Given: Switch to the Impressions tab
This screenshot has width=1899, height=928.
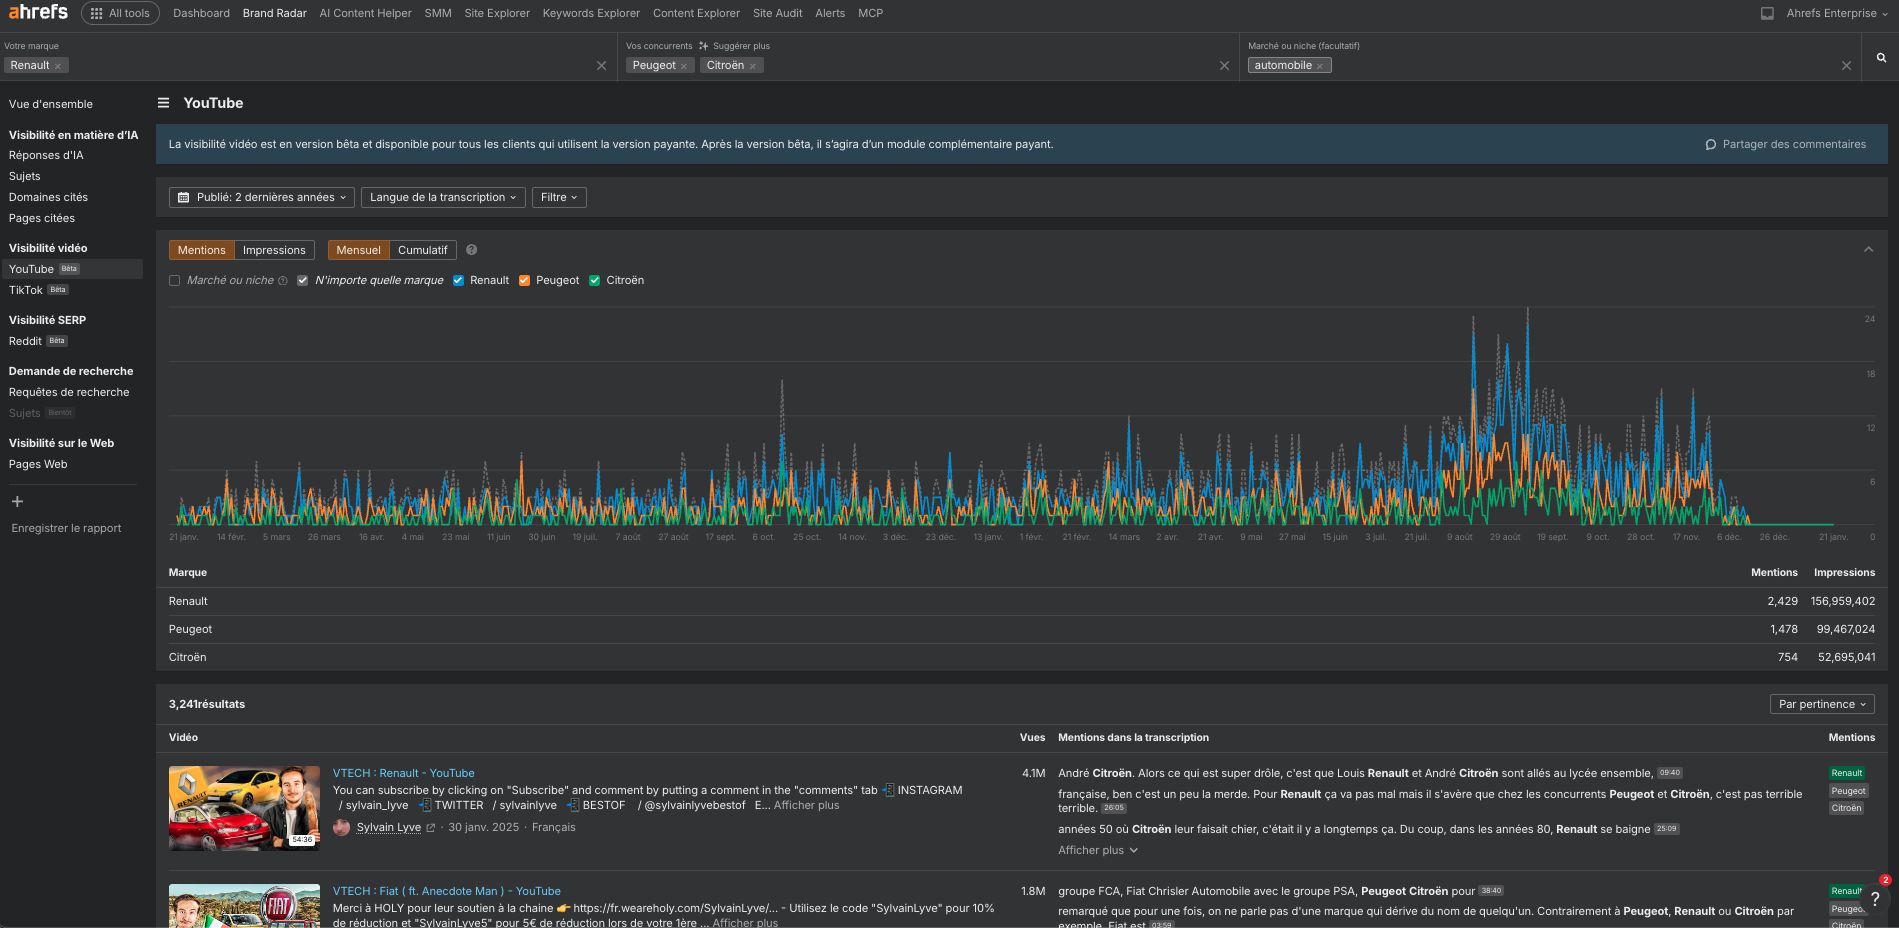Looking at the screenshot, I should 274,250.
